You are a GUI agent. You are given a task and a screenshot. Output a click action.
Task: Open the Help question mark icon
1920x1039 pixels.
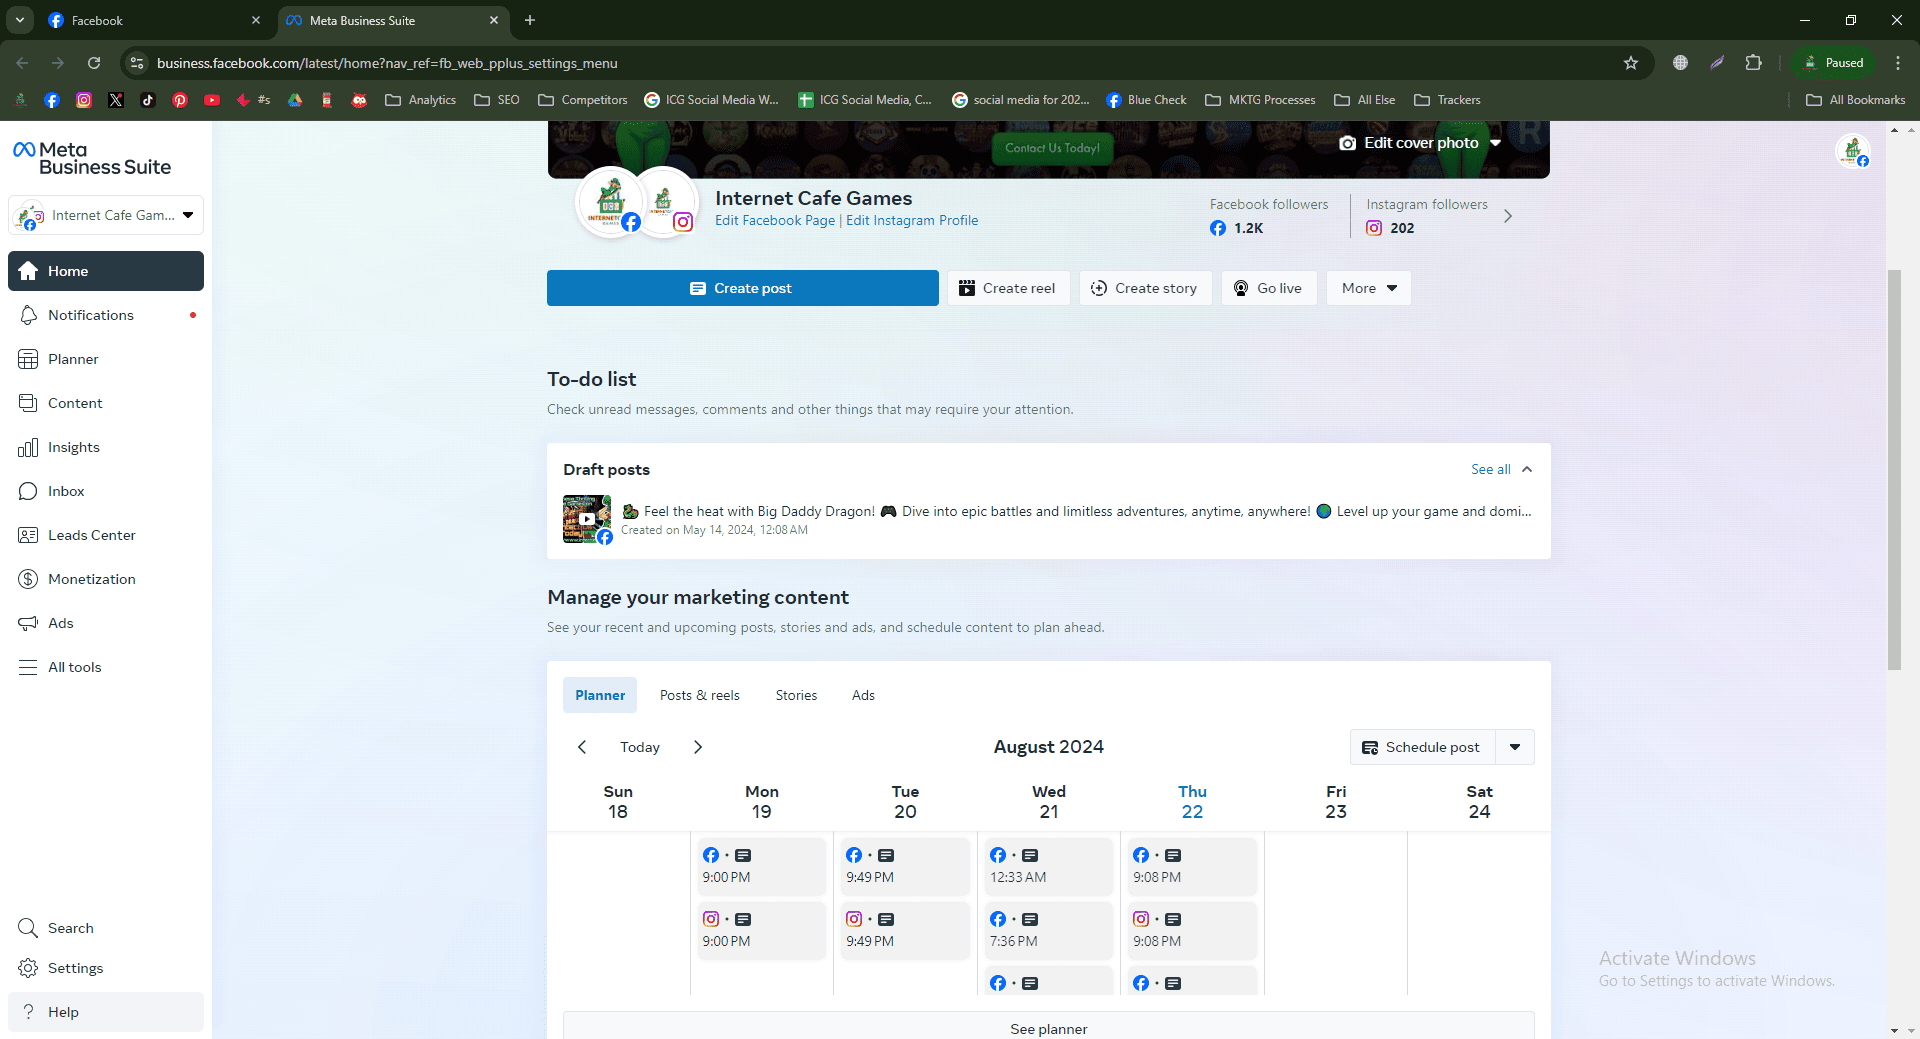click(x=28, y=1012)
